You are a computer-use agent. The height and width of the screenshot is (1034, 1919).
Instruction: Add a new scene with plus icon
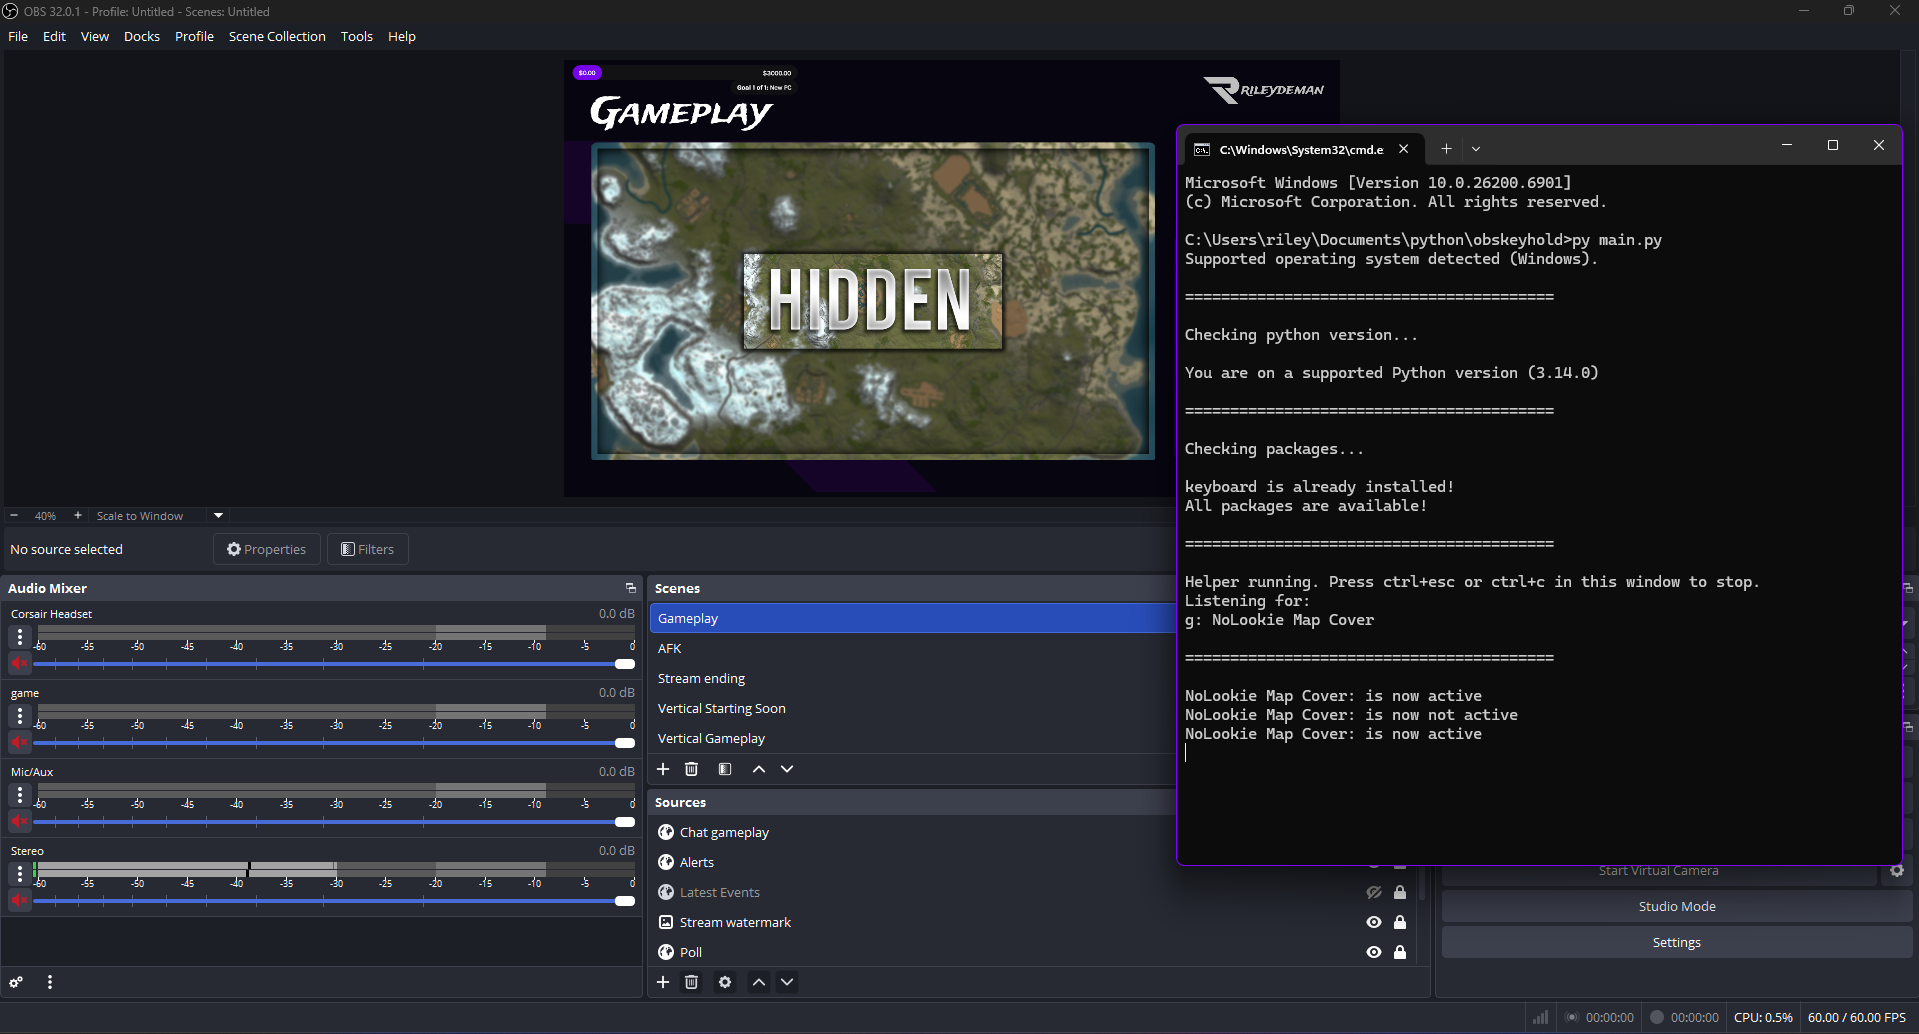click(x=663, y=769)
